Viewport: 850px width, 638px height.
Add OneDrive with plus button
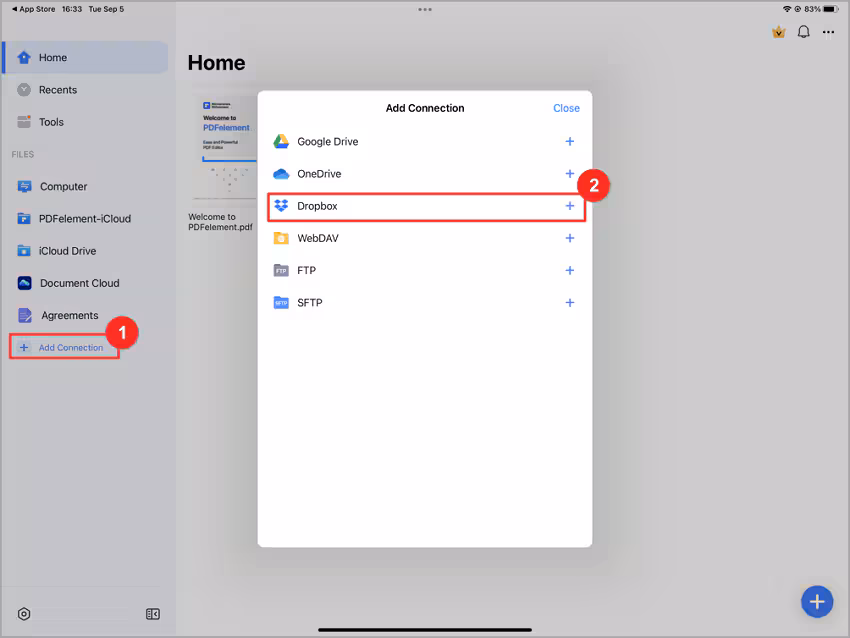pos(570,173)
